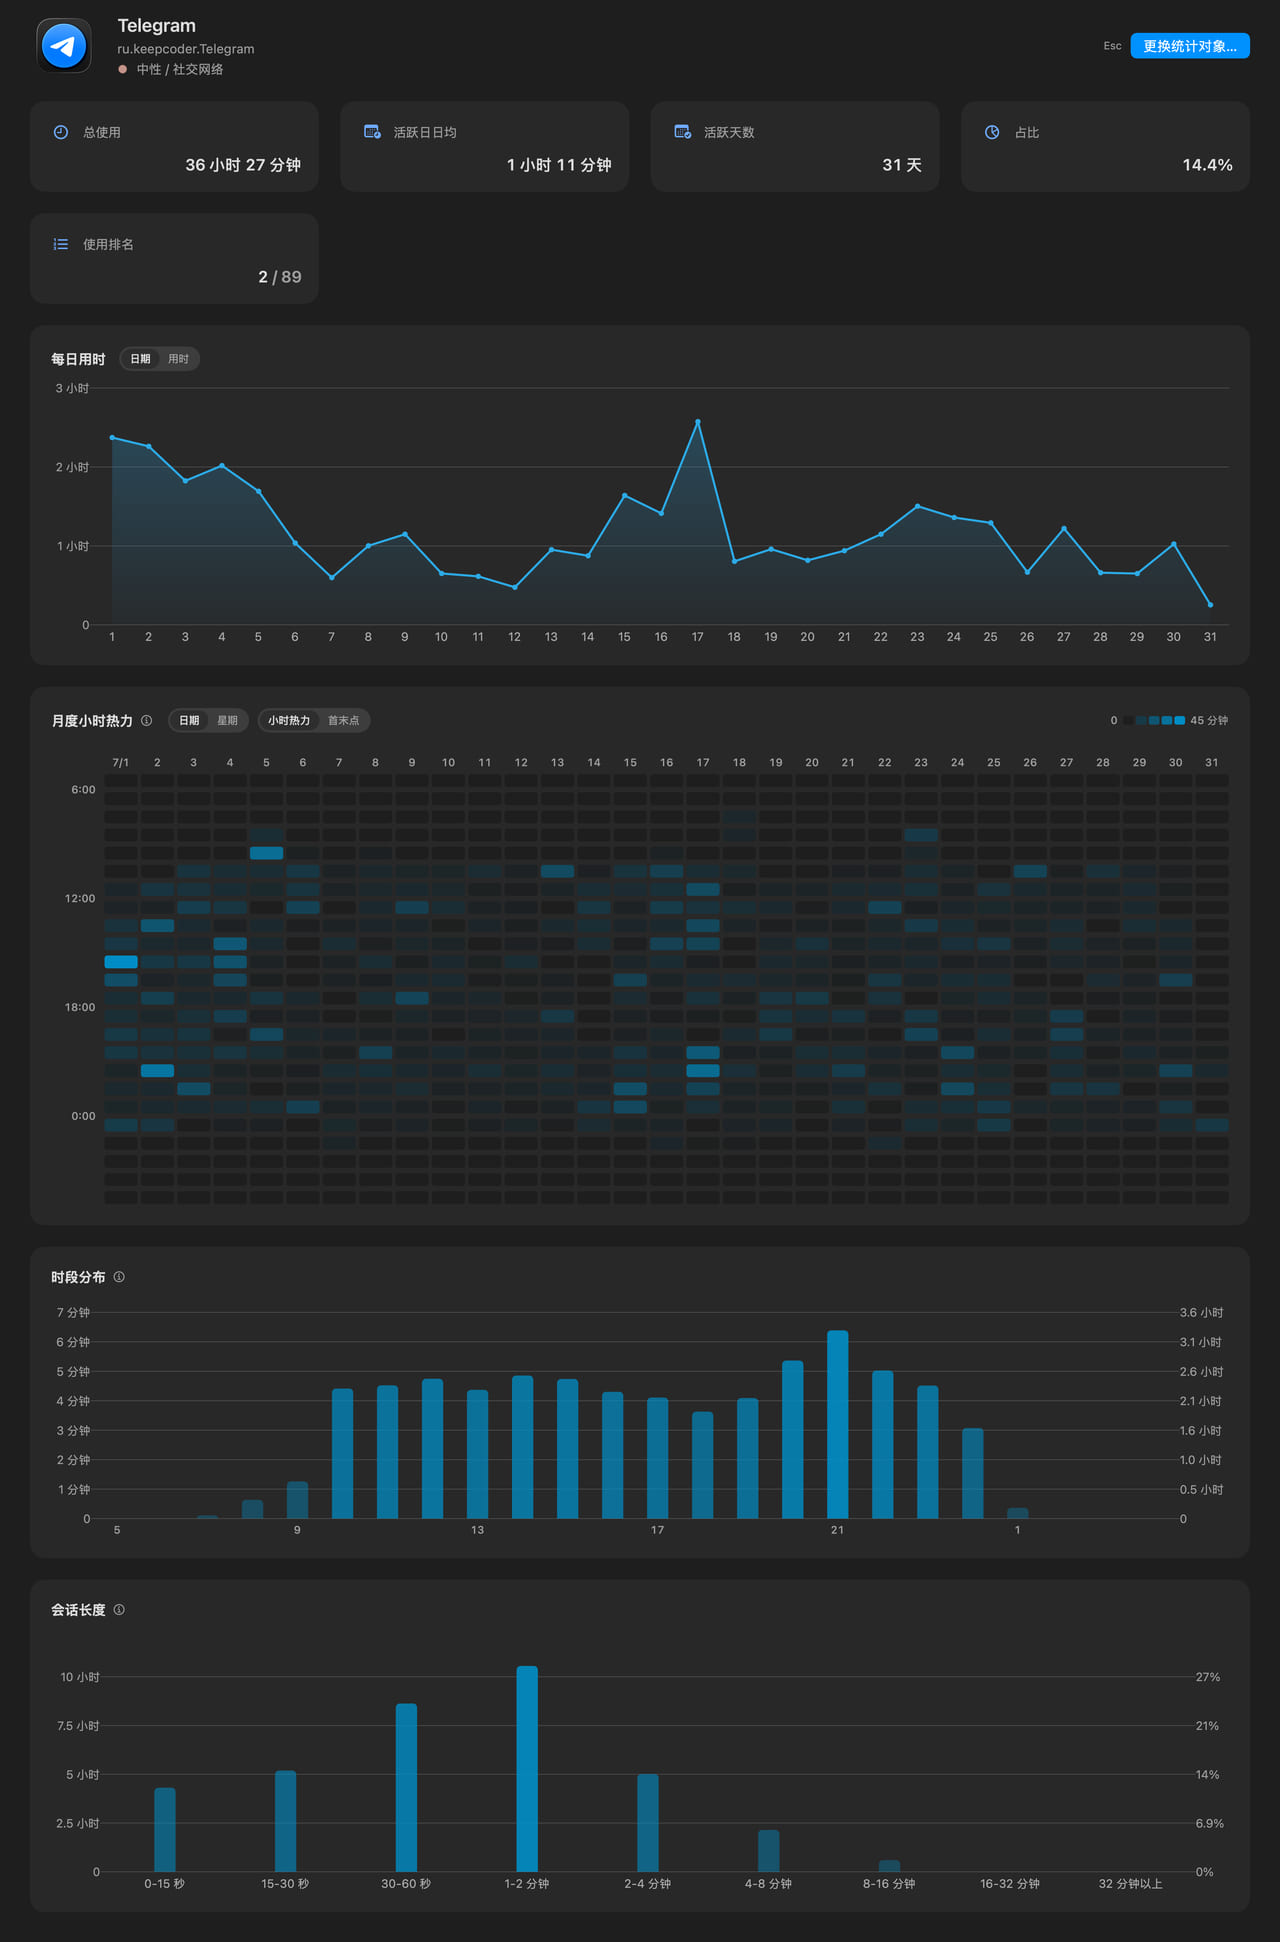Click the info icon next to 时段分布
Image resolution: width=1280 pixels, height=1942 pixels.
[x=119, y=1277]
